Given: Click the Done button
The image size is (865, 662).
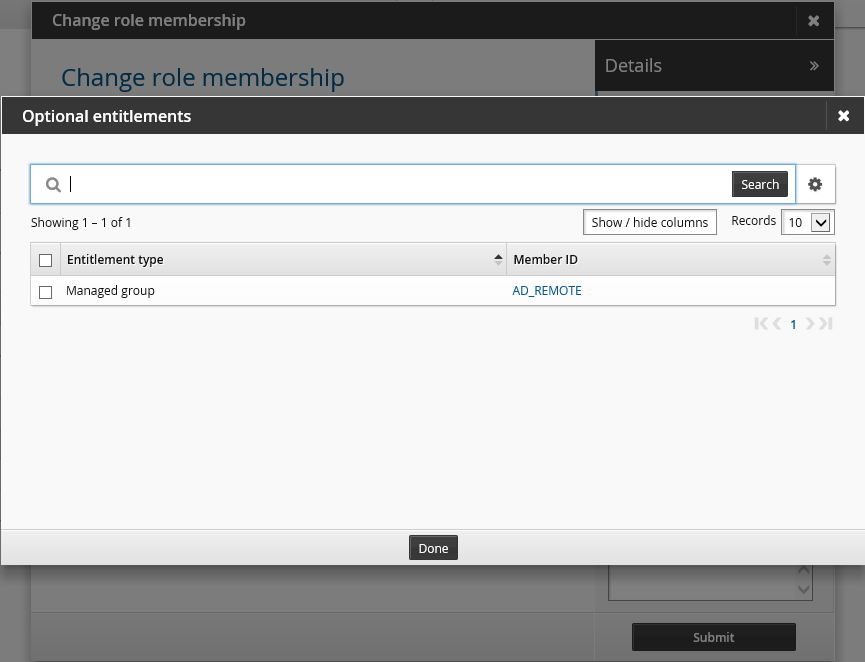Looking at the screenshot, I should coord(433,548).
